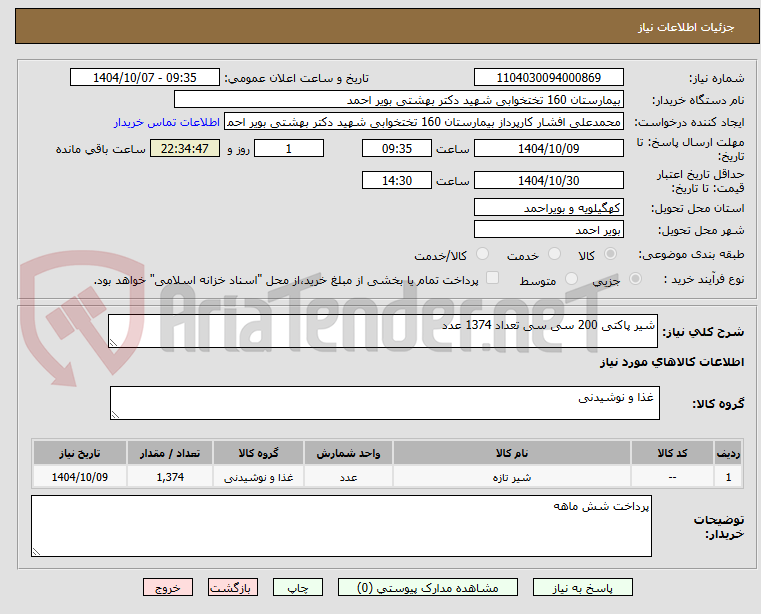Click the واحد شمارش column header
The height and width of the screenshot is (614, 761).
coord(348,453)
